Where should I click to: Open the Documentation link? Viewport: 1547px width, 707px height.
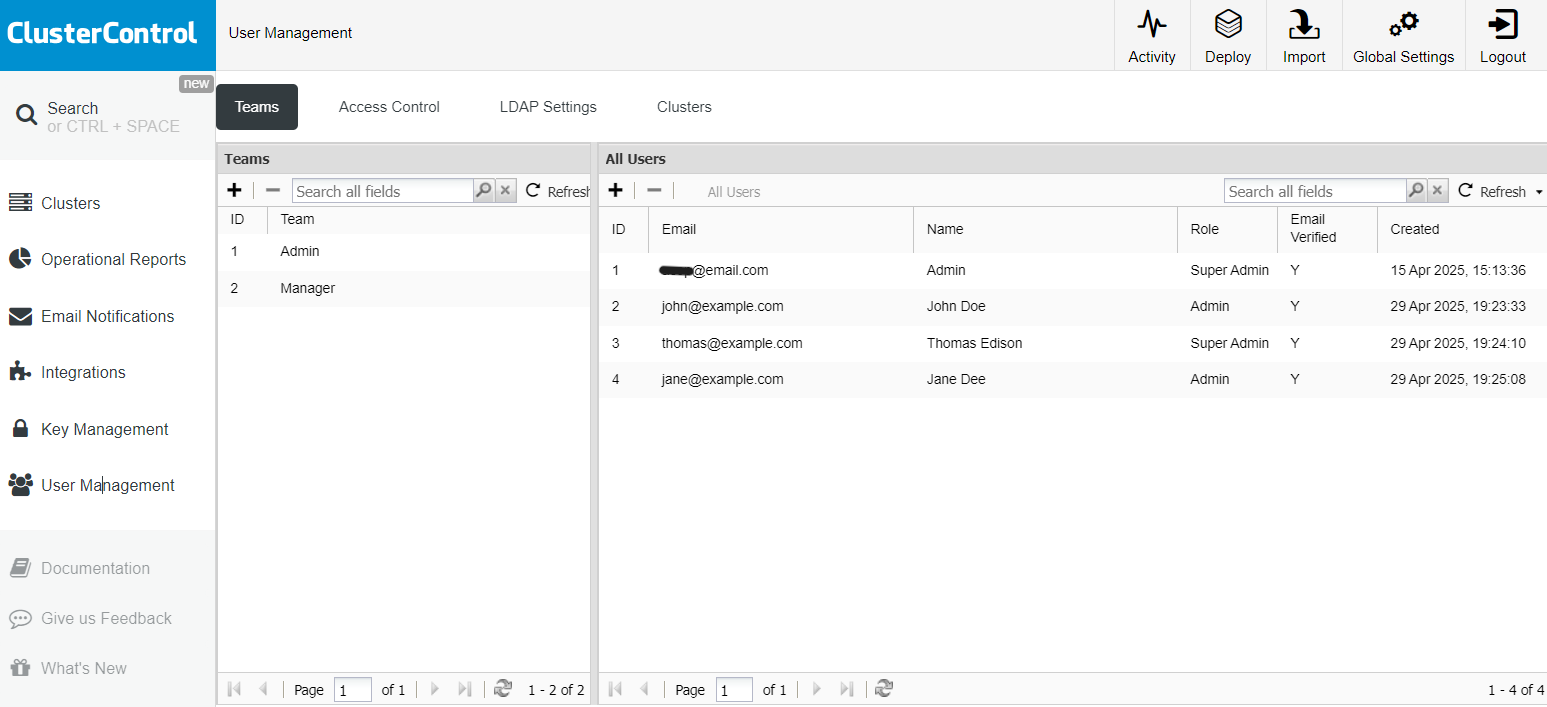(96, 567)
